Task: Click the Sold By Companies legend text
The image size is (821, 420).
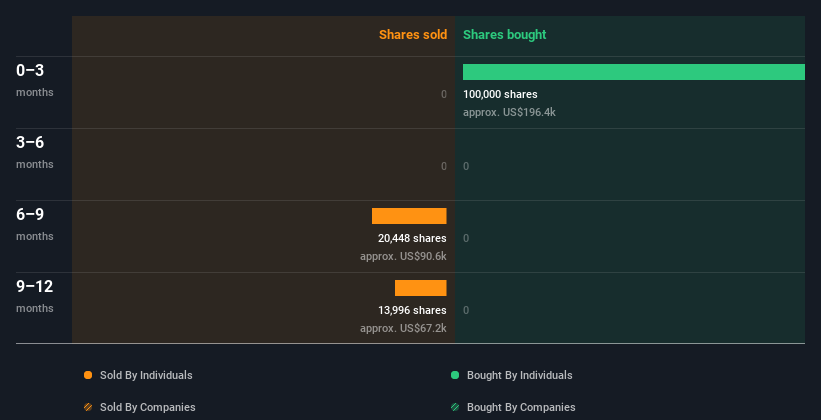Action: coord(148,407)
